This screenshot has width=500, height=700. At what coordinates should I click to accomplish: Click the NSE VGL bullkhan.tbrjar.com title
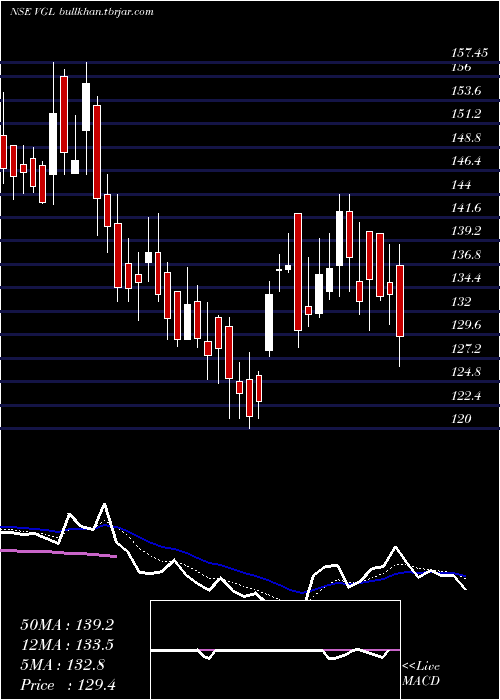click(82, 12)
